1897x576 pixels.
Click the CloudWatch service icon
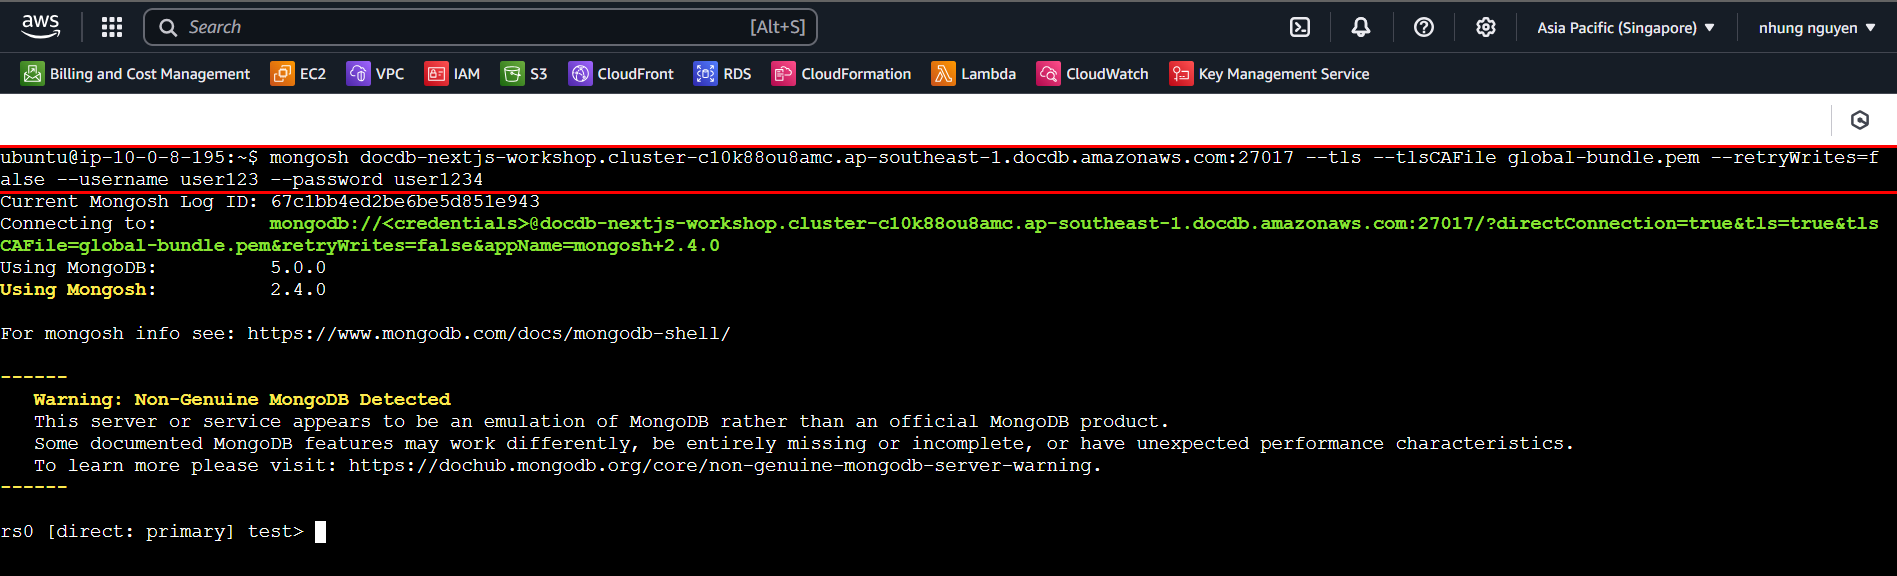click(1048, 74)
